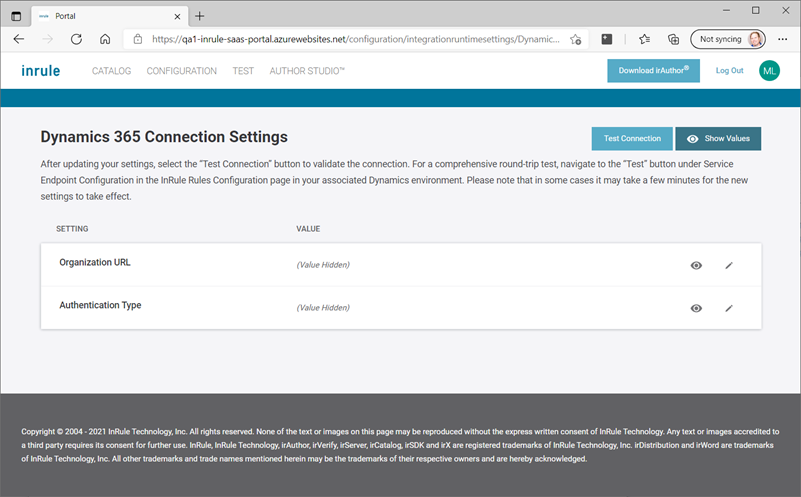The height and width of the screenshot is (497, 801).
Task: Edit Authentication Type with pencil icon
Action: click(x=729, y=308)
